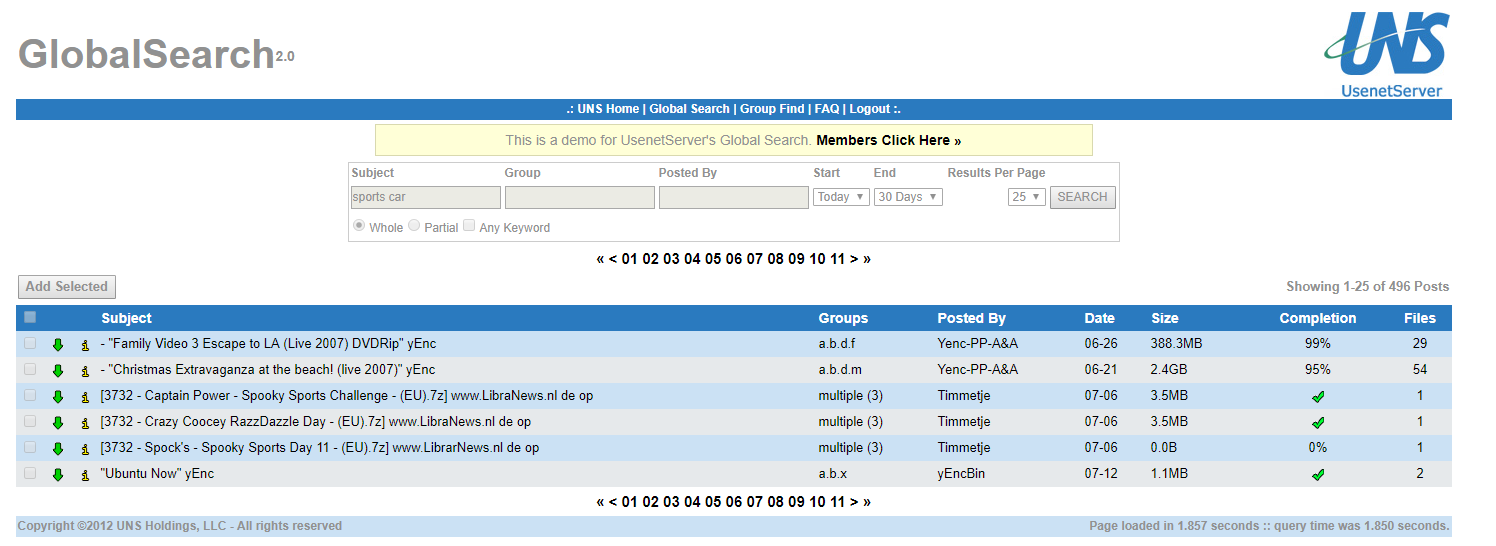Check the box for Captain Power row

[30, 395]
